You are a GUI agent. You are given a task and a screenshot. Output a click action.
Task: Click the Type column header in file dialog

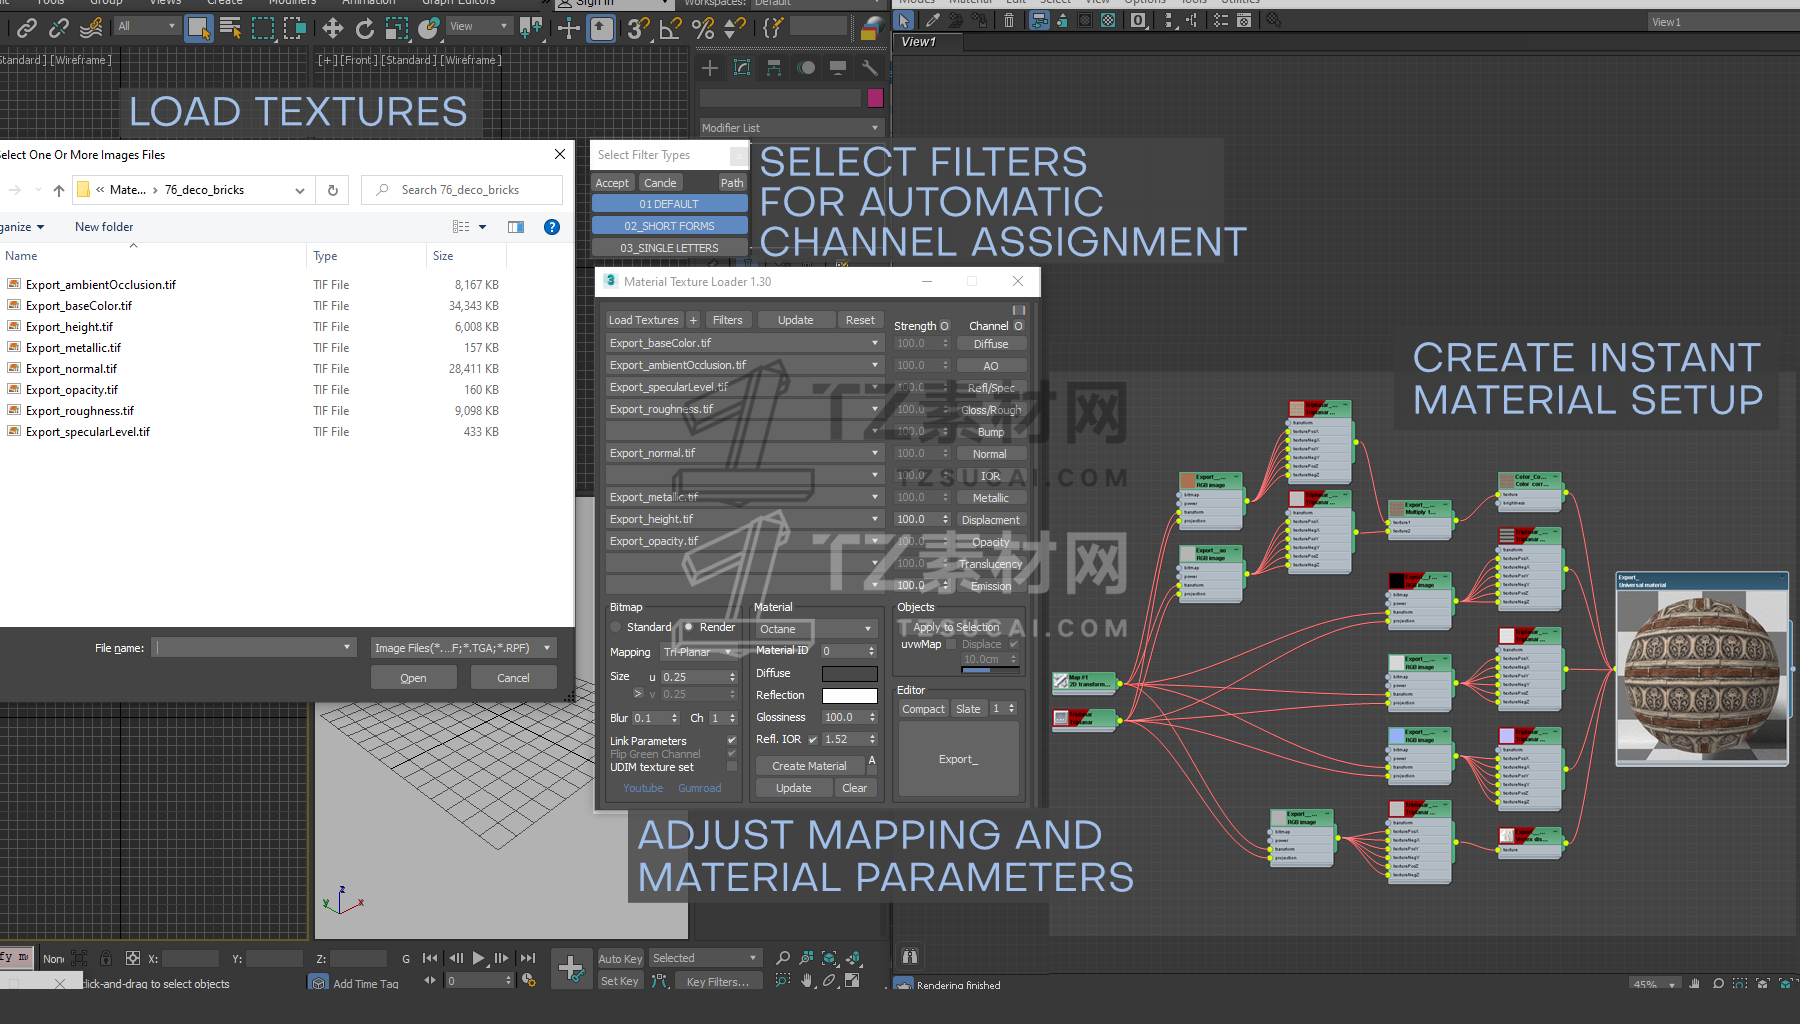coord(365,256)
